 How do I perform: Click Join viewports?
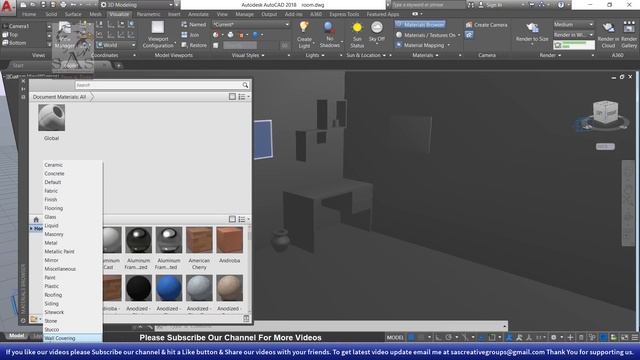click(x=190, y=35)
